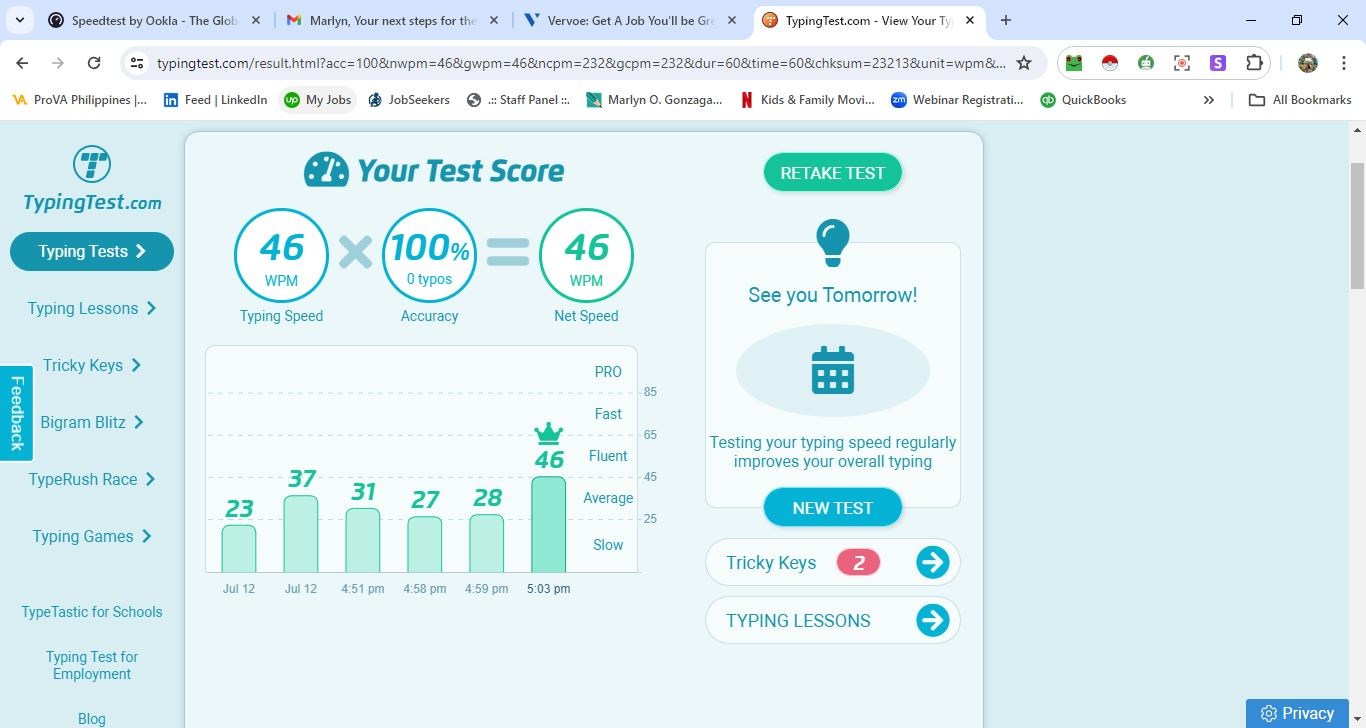Click the back navigation arrow

point(22,62)
